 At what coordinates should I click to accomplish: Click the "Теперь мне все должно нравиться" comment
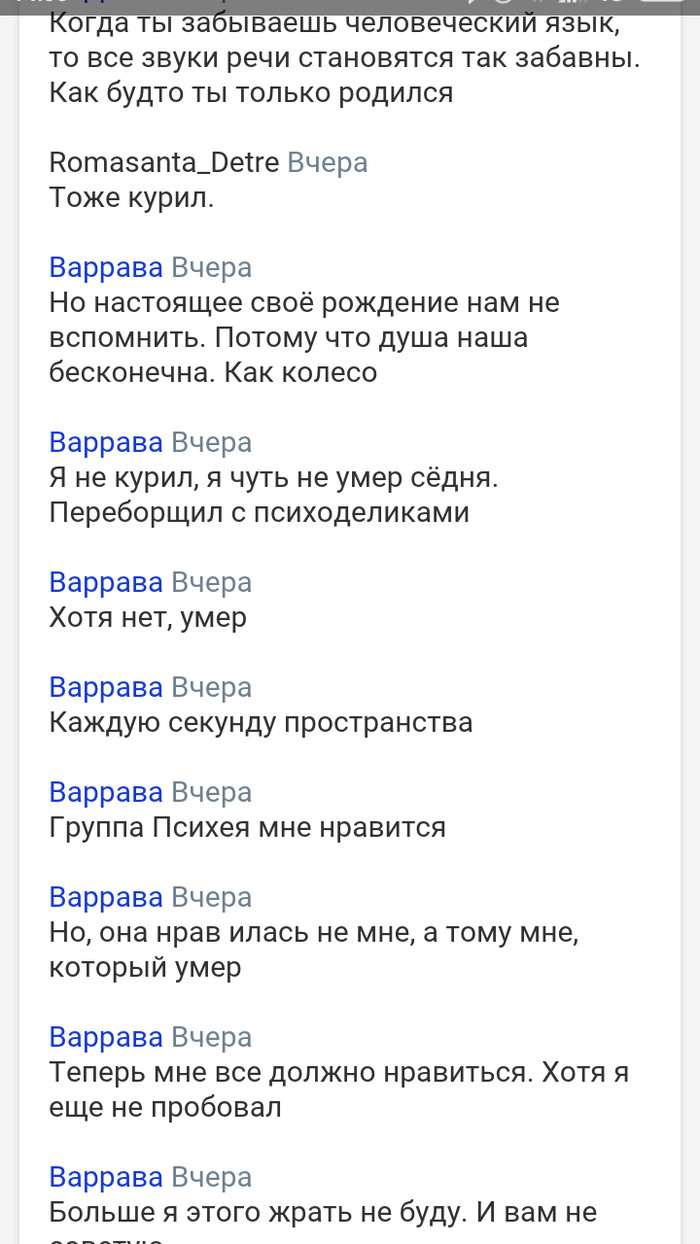pos(339,1073)
